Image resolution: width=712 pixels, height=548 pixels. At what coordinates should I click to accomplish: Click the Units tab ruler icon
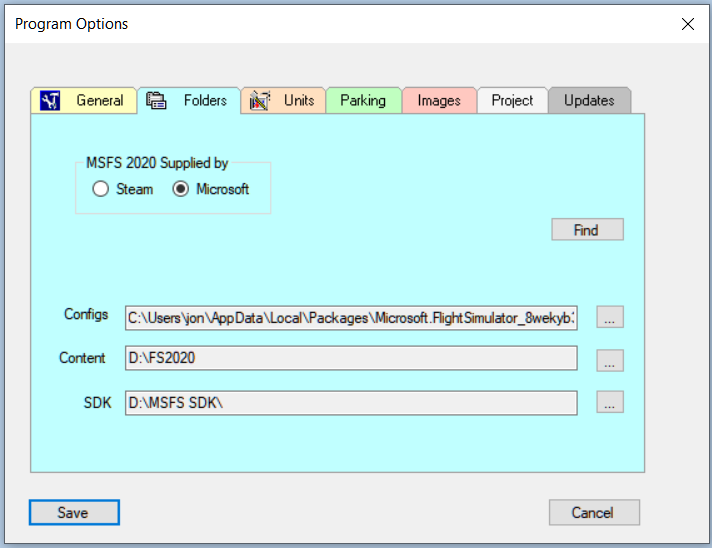[260, 100]
